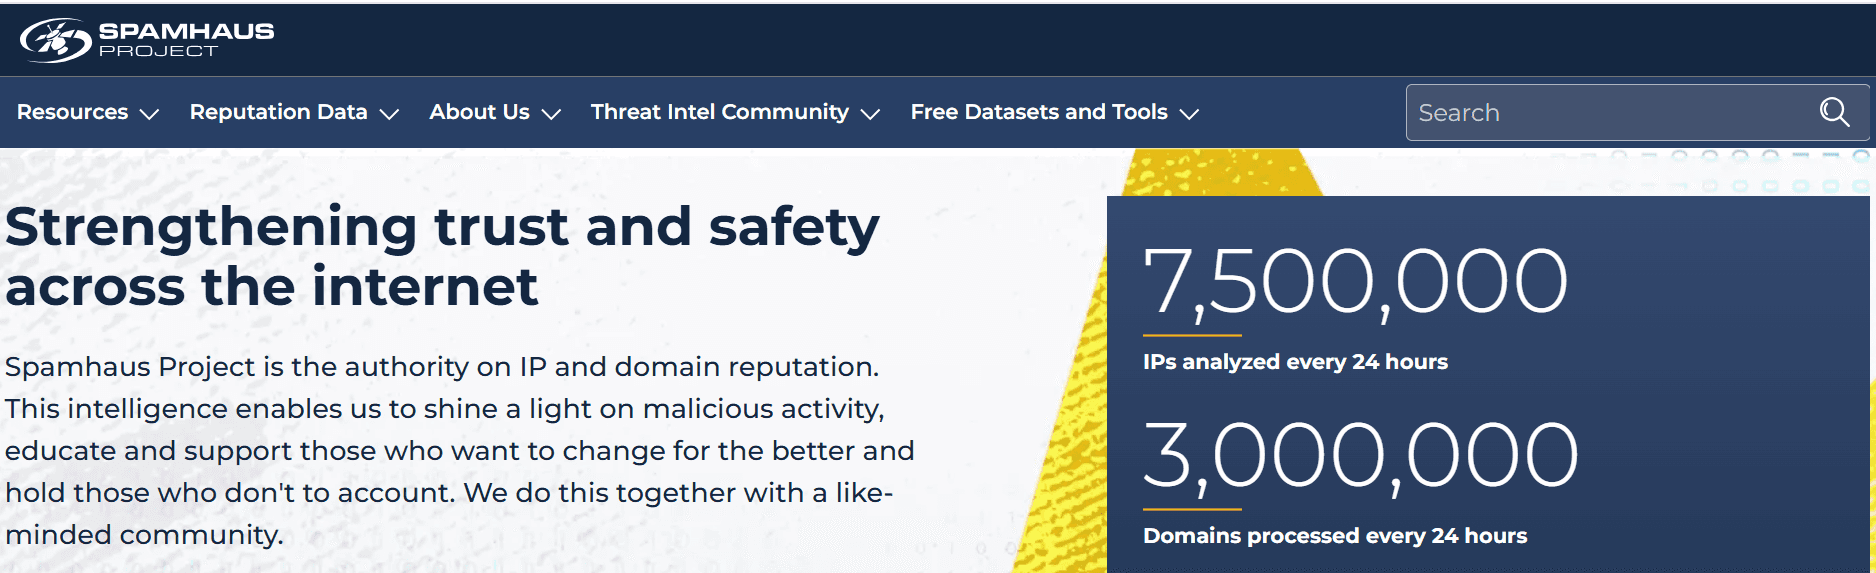Click 'Domains processed every 24 hours' text
Image resolution: width=1876 pixels, height=573 pixels.
click(1335, 536)
